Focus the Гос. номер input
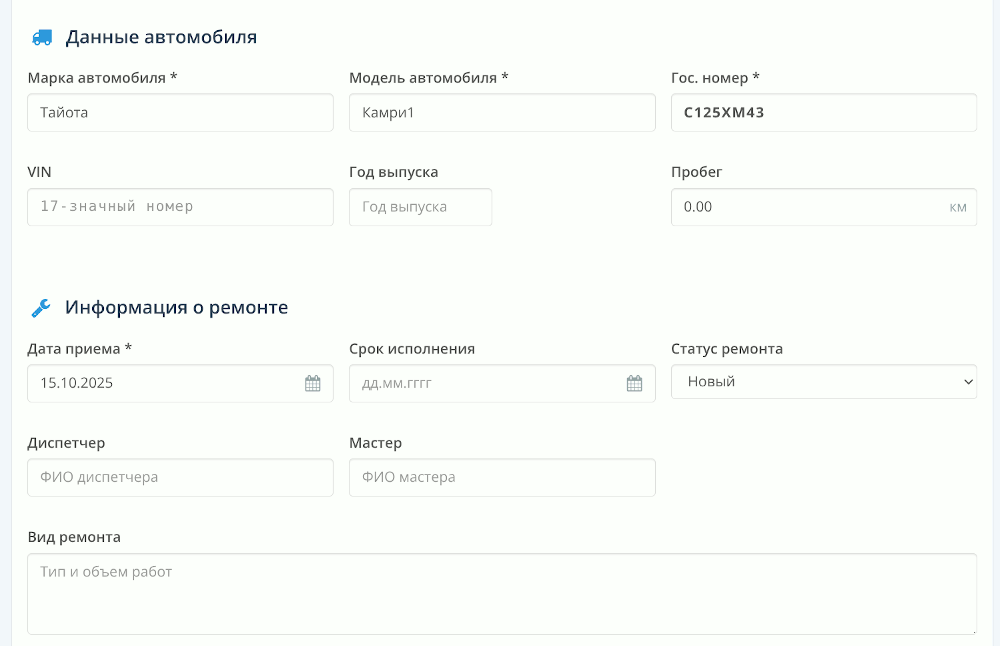This screenshot has width=1000, height=646. [x=823, y=113]
